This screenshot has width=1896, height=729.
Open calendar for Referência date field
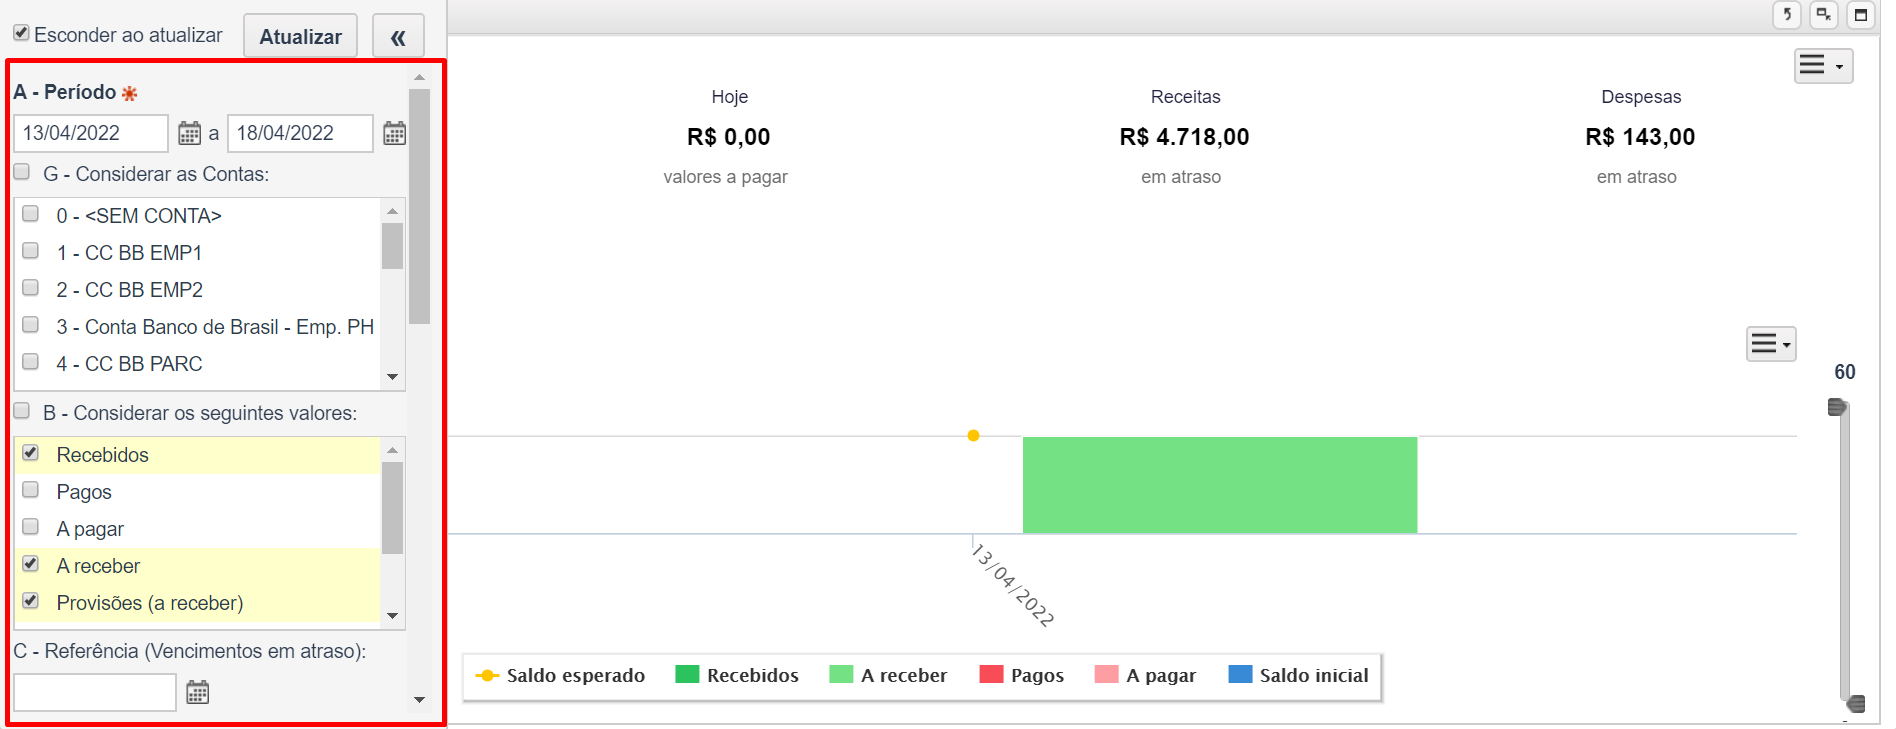[198, 692]
